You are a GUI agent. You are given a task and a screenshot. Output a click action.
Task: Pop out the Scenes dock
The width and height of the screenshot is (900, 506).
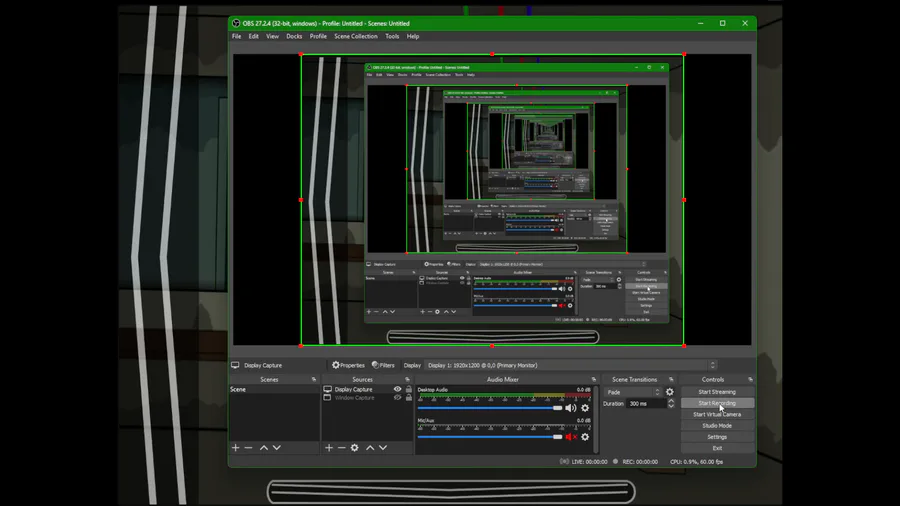tap(313, 379)
